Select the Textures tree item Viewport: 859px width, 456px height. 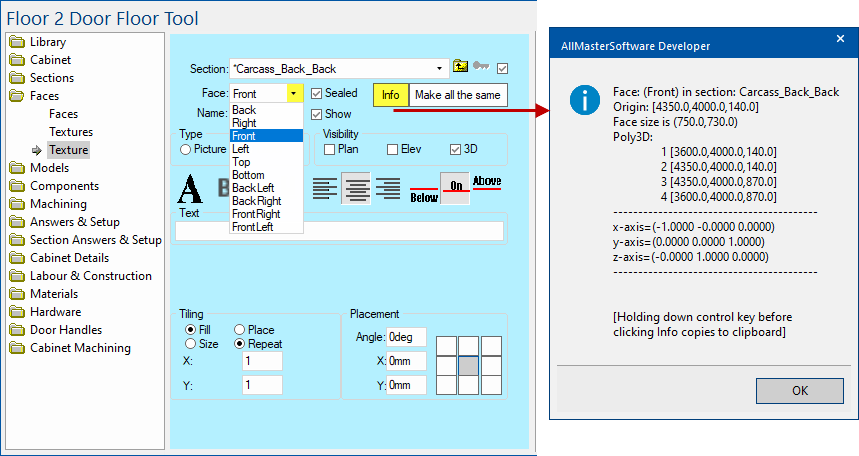click(71, 132)
